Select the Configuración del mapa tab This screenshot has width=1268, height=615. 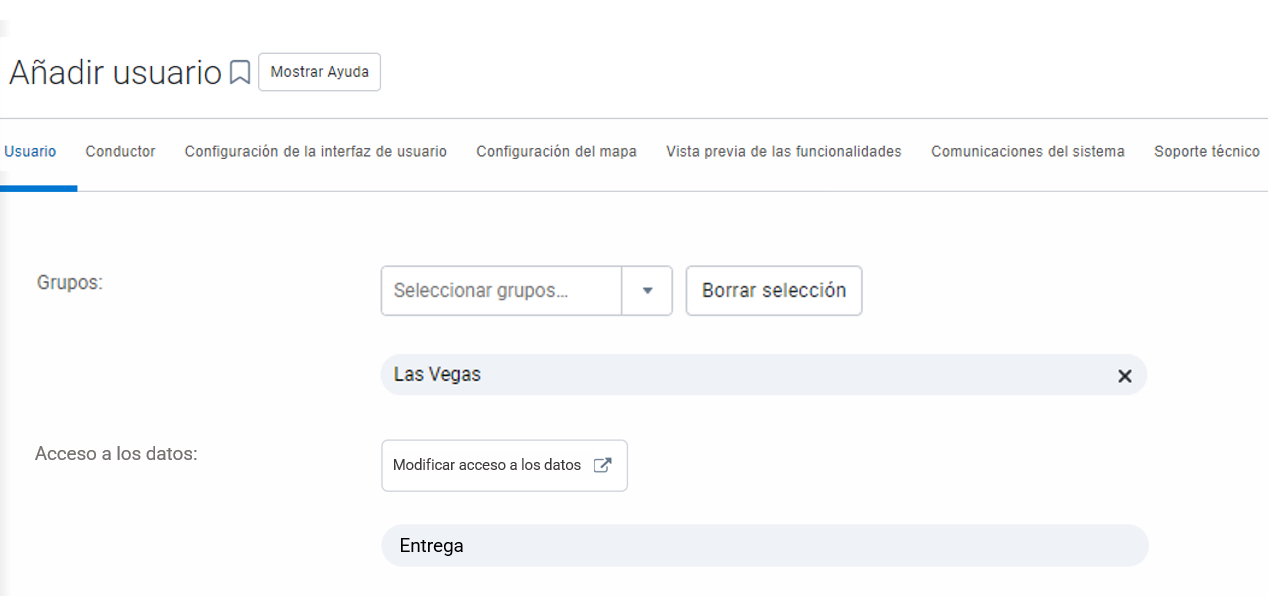point(556,152)
